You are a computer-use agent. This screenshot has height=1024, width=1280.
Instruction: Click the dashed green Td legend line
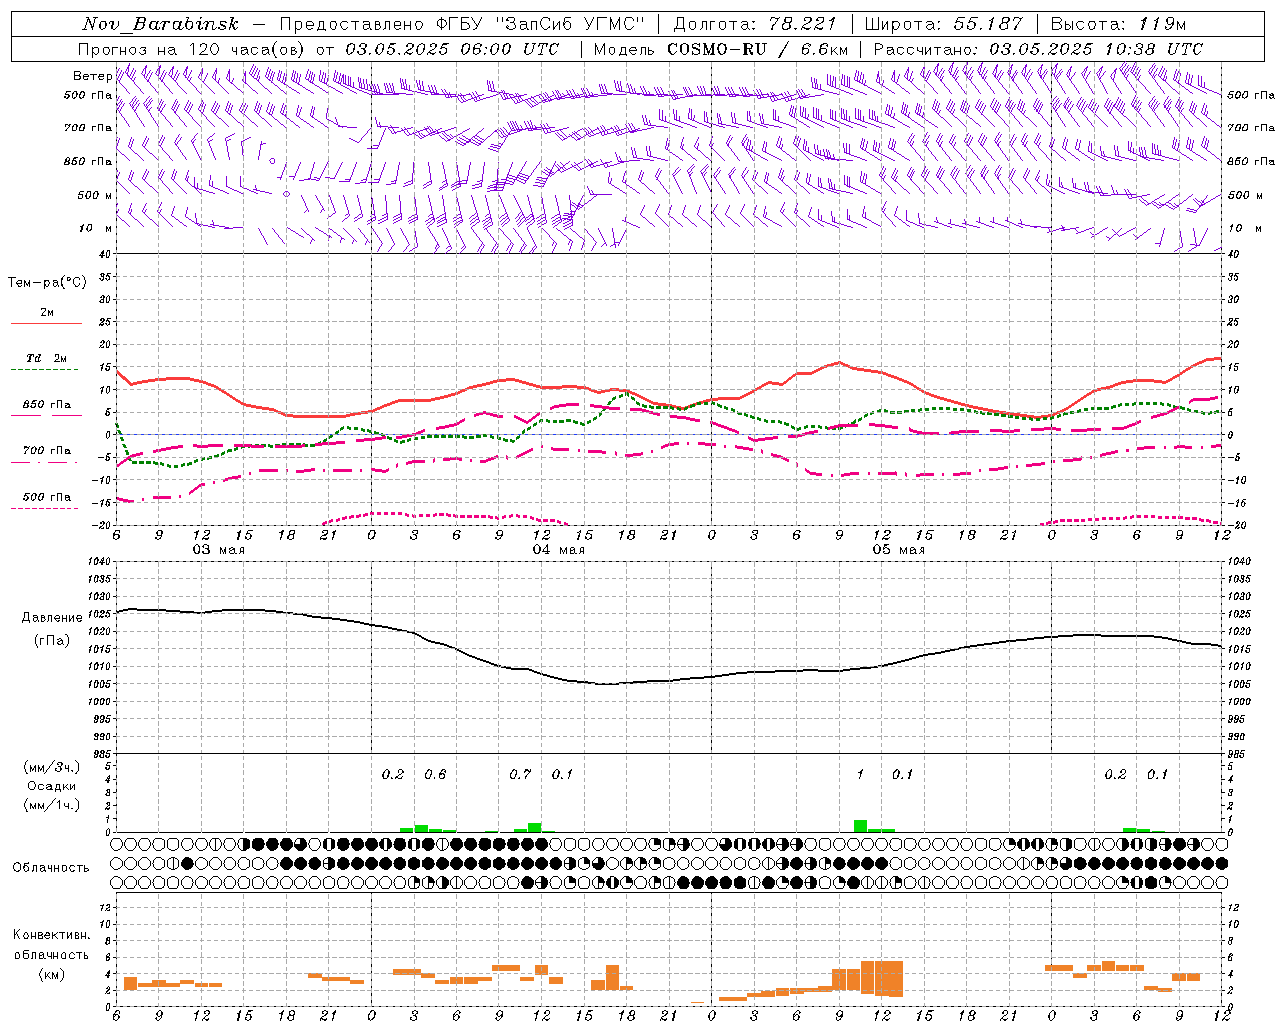click(x=44, y=370)
